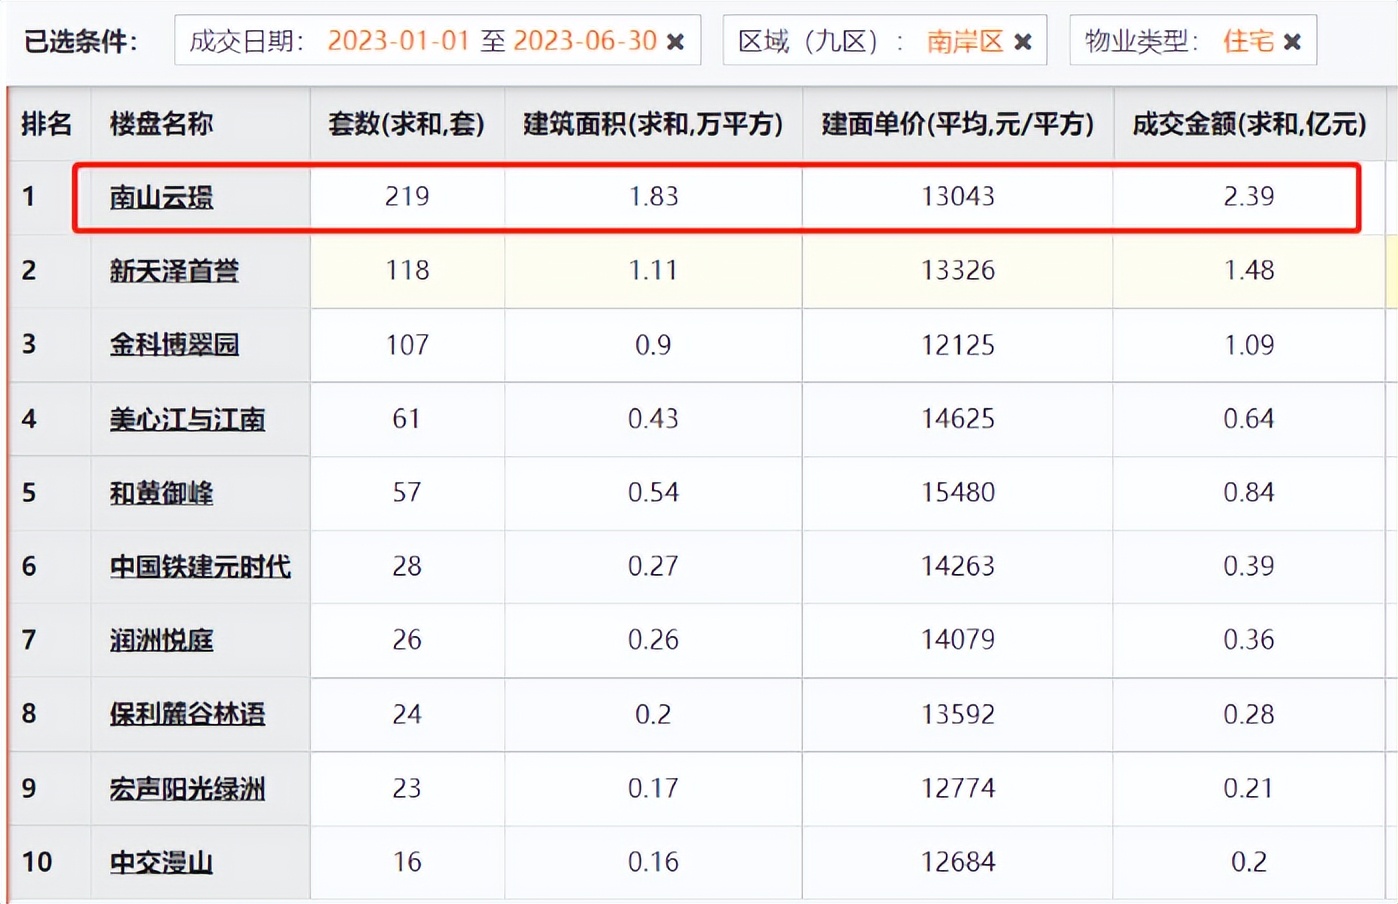Sort by 建筑面积 column header

coord(652,124)
